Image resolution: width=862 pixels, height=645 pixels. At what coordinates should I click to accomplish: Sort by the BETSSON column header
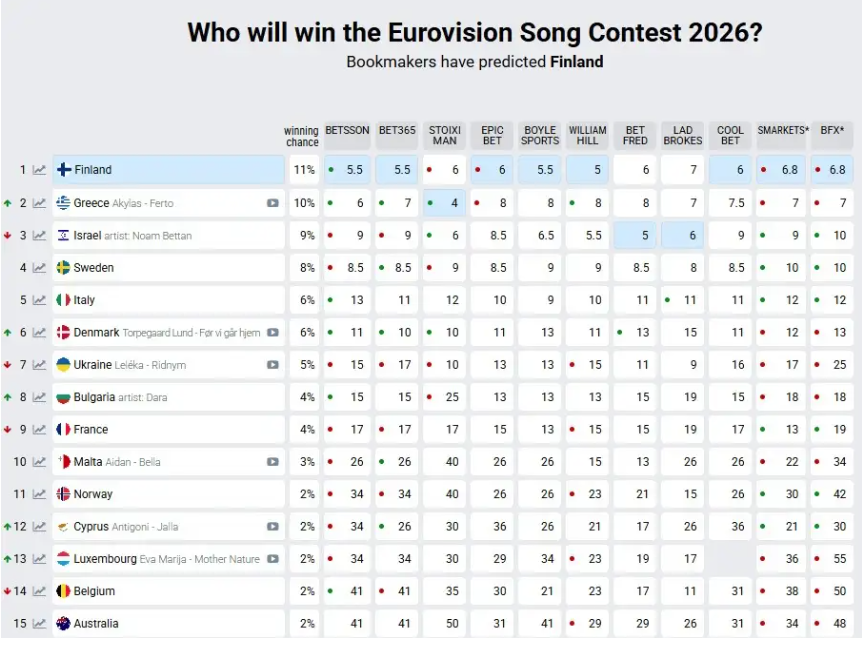(x=347, y=131)
